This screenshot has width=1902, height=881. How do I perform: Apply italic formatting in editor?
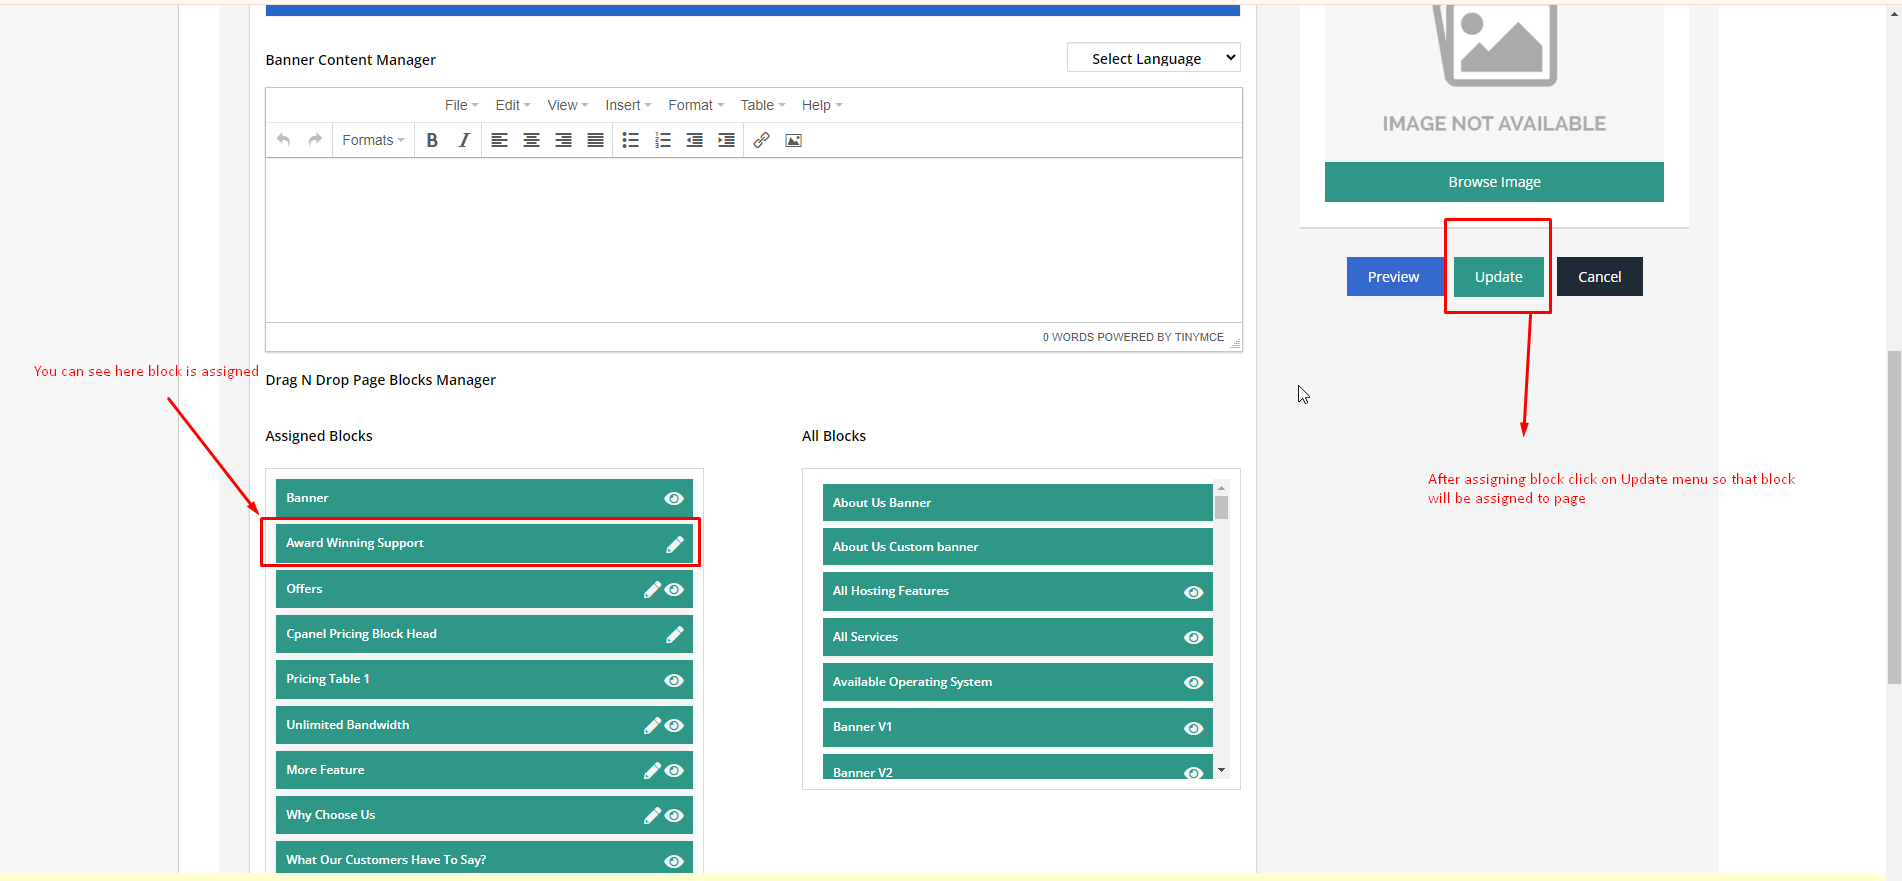coord(464,141)
